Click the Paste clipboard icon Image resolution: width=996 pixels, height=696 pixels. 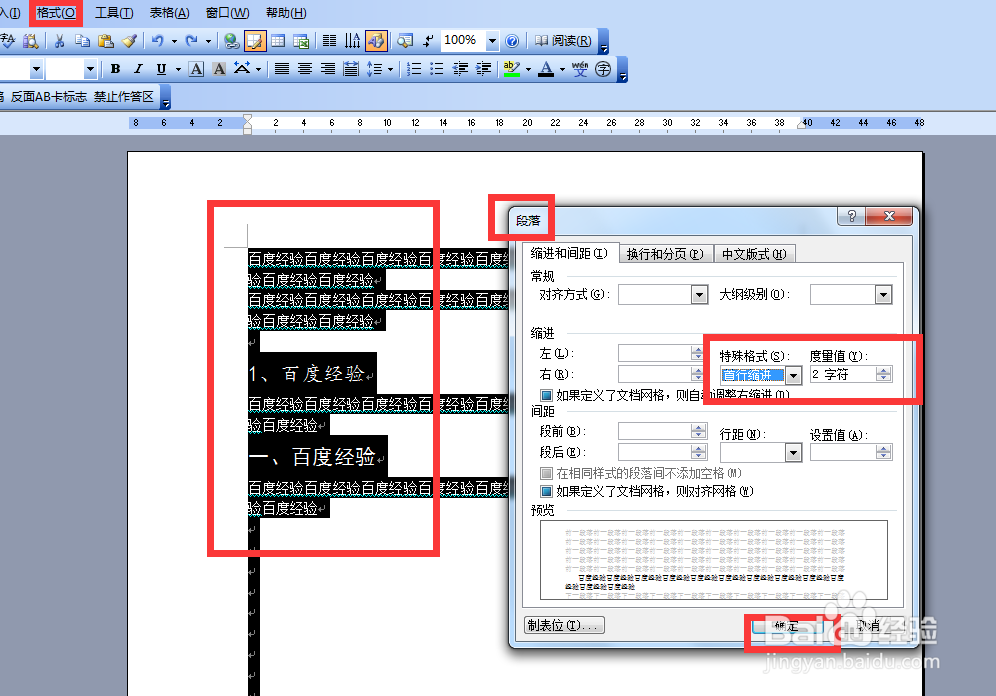point(105,41)
